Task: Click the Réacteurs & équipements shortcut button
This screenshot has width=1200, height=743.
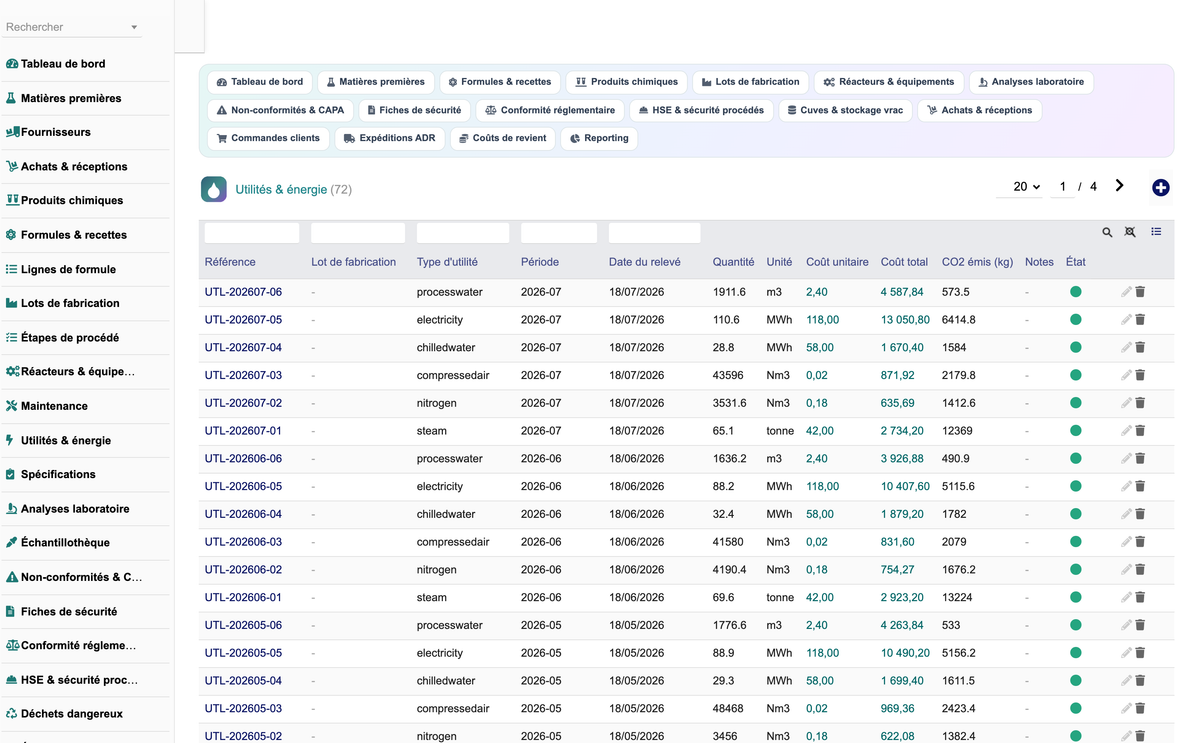Action: click(889, 82)
